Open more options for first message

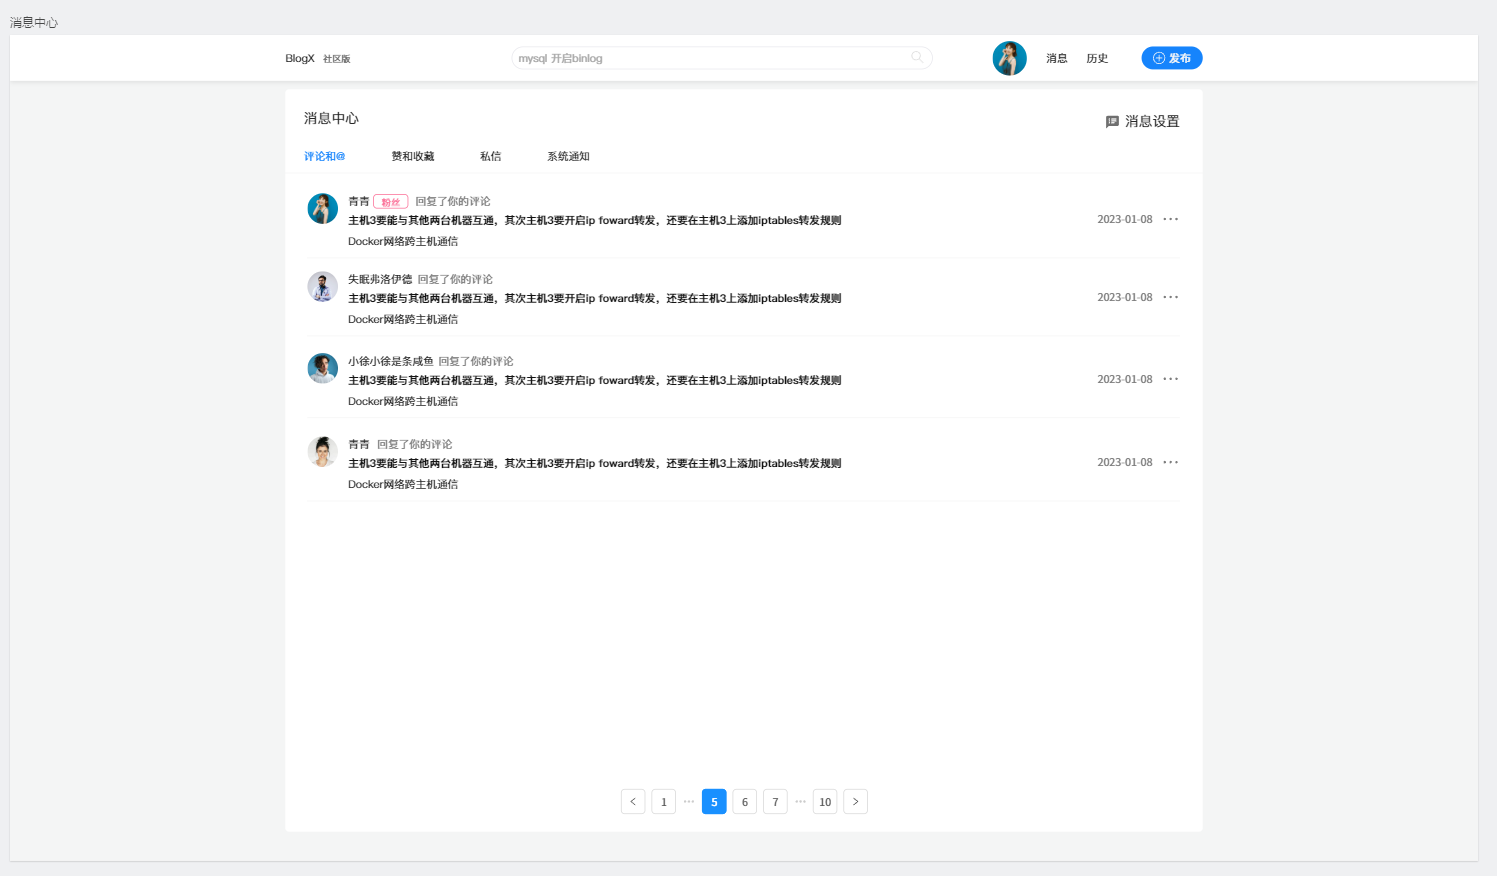coord(1170,219)
